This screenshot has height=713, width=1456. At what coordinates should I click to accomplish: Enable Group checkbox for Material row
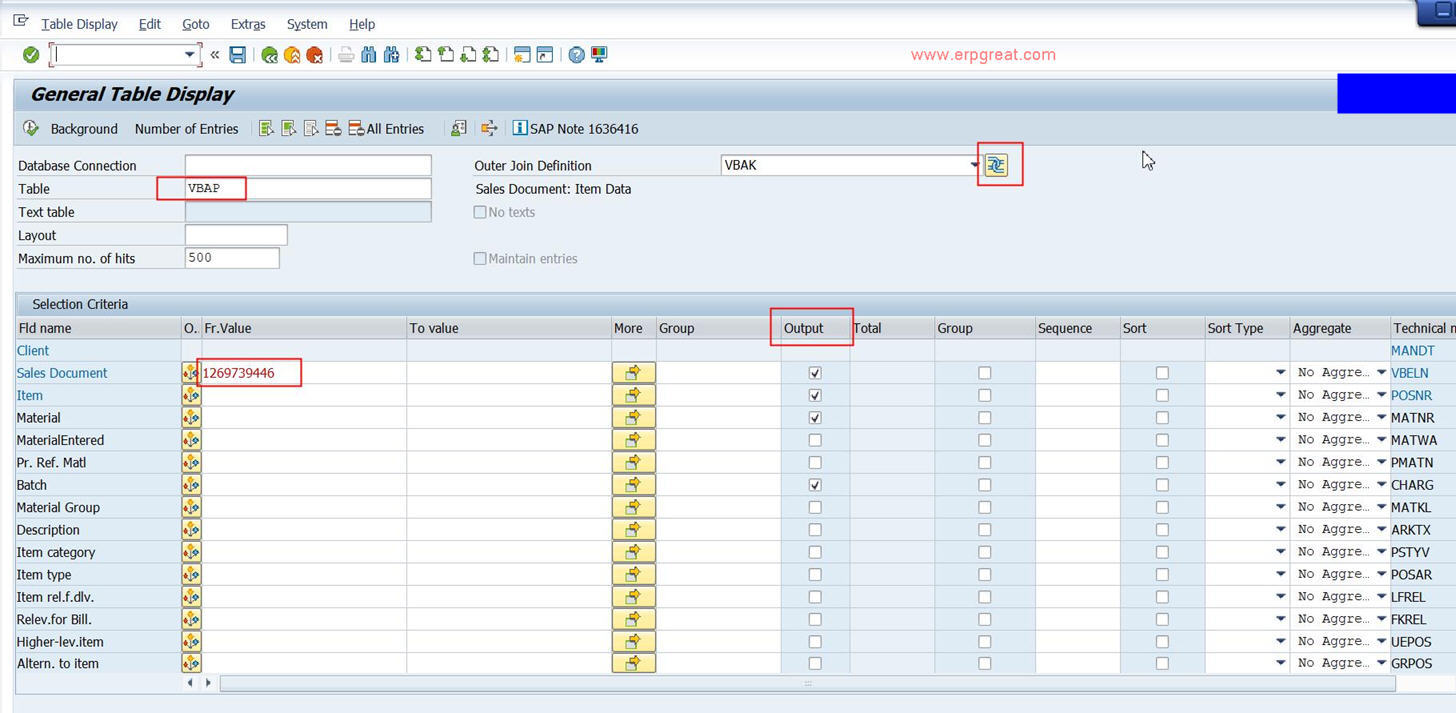click(x=985, y=418)
